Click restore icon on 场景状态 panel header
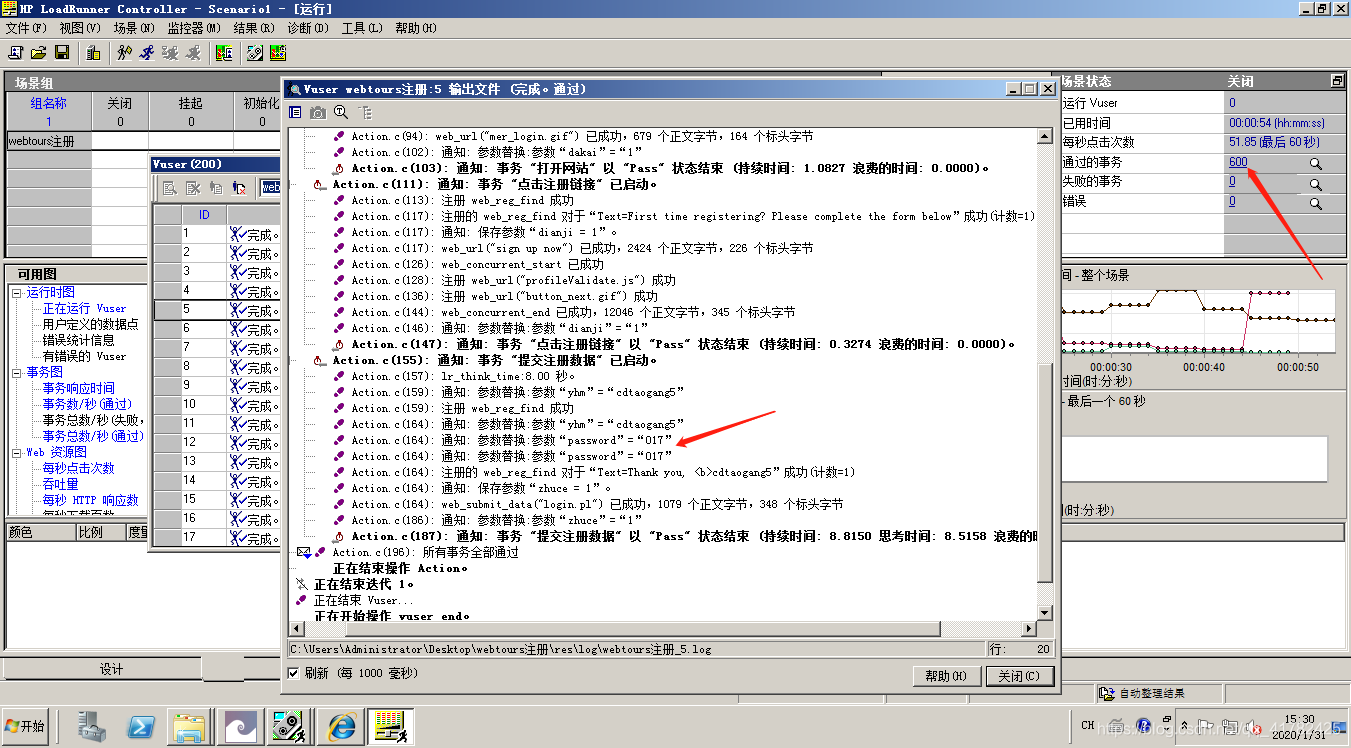This screenshot has width=1351, height=748. tap(1337, 81)
